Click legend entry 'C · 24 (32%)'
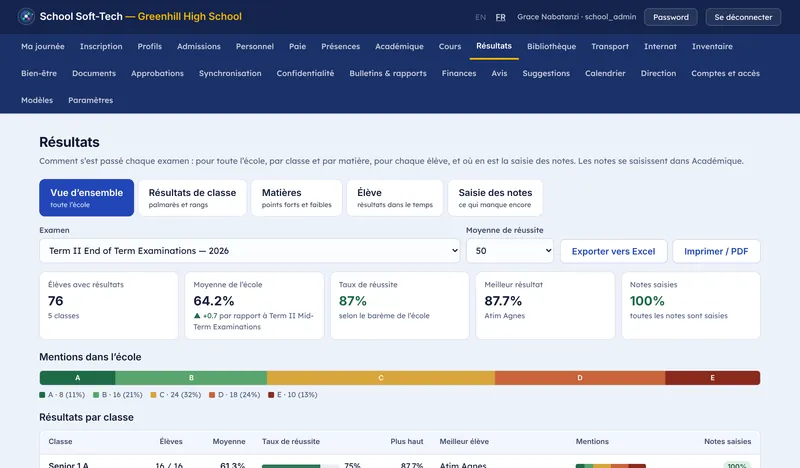The image size is (800, 468). point(176,395)
